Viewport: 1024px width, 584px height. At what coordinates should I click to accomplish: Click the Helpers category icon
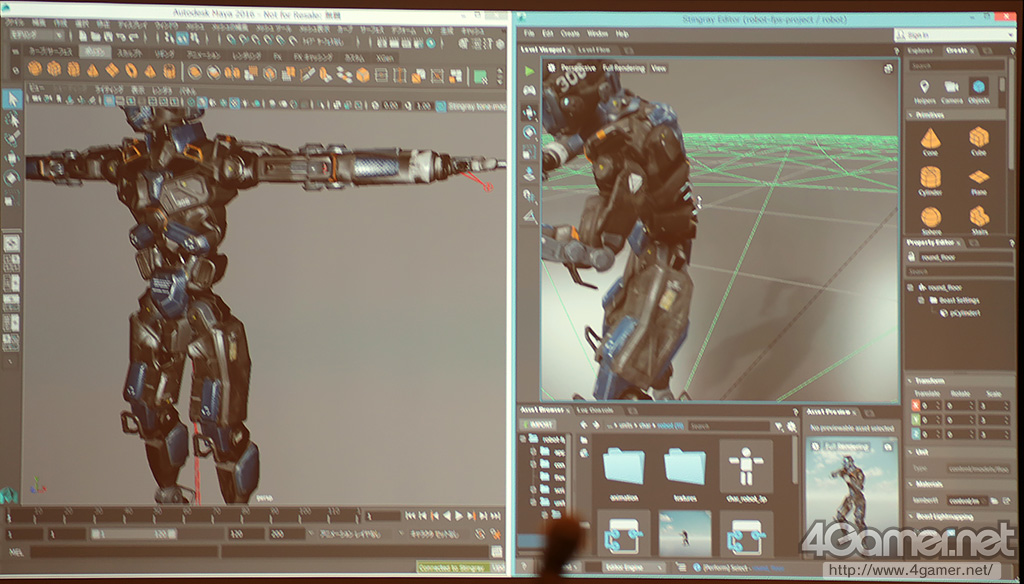924,87
